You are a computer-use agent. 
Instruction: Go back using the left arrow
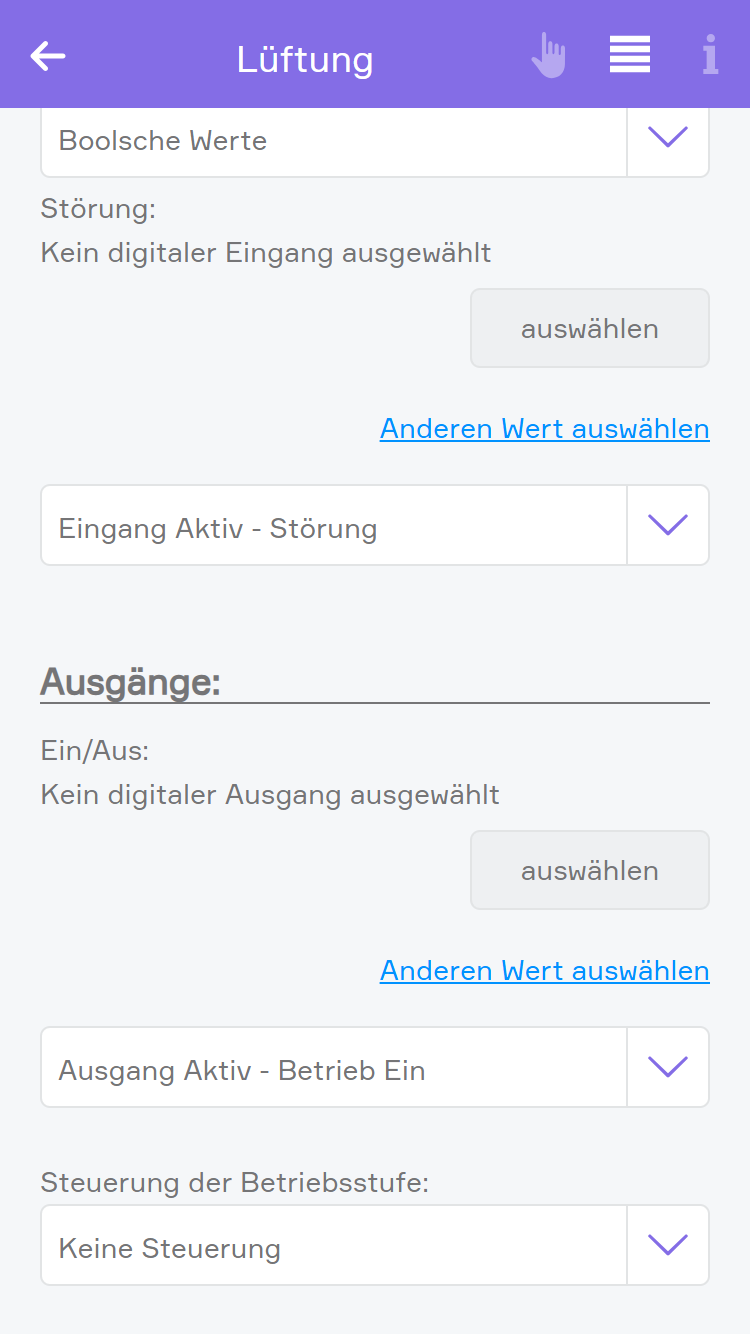(x=48, y=56)
